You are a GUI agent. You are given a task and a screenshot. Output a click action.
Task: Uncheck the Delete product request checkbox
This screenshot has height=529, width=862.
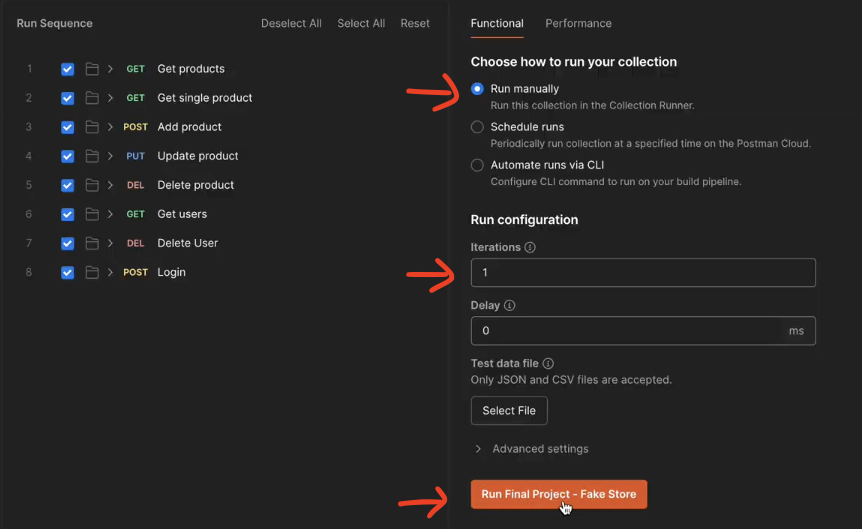point(68,185)
